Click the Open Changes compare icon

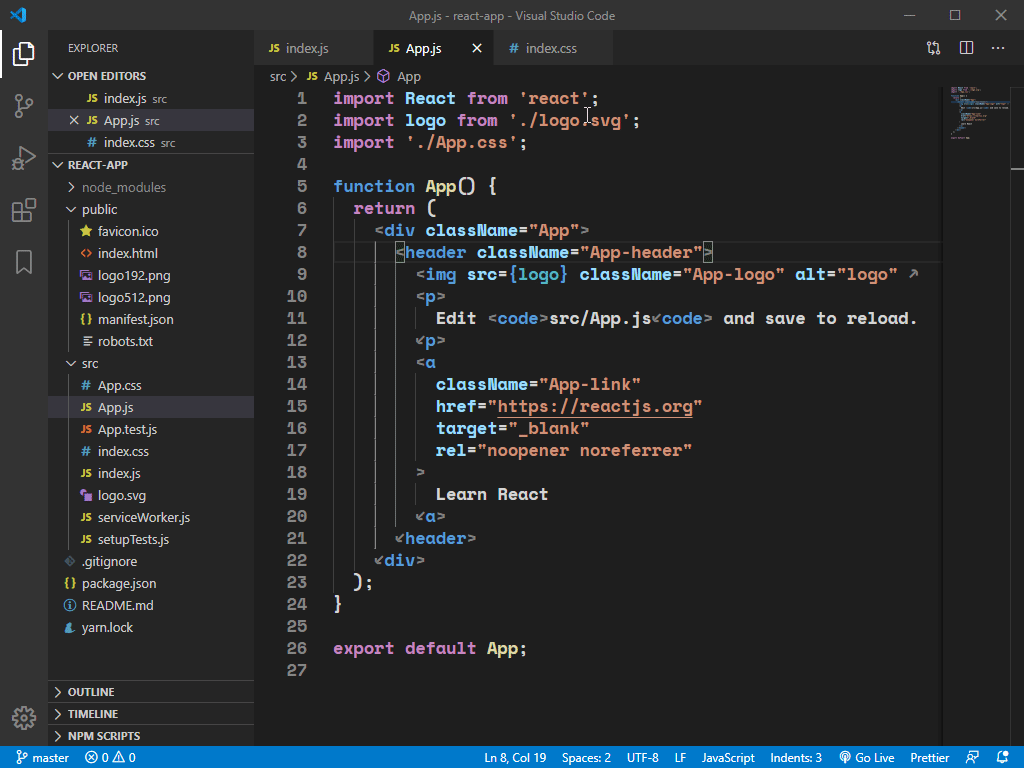tap(933, 48)
